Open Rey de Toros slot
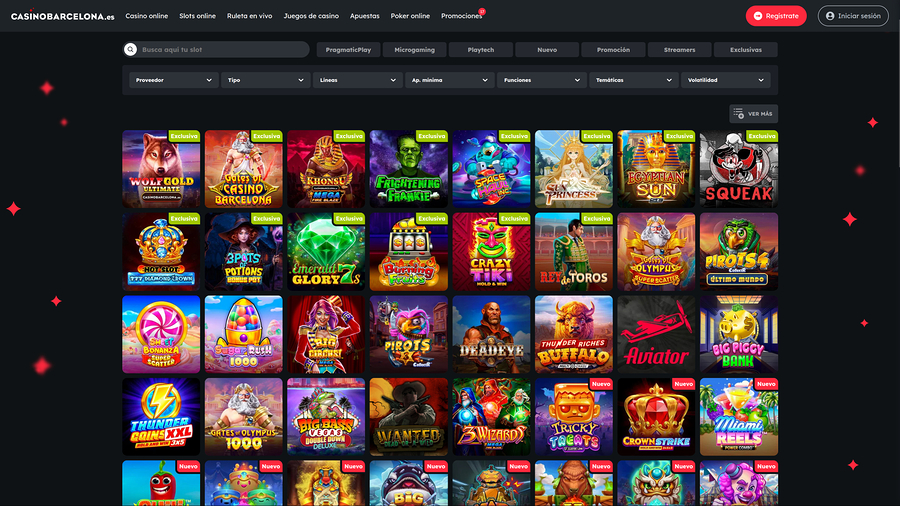Image resolution: width=900 pixels, height=506 pixels. pos(574,252)
